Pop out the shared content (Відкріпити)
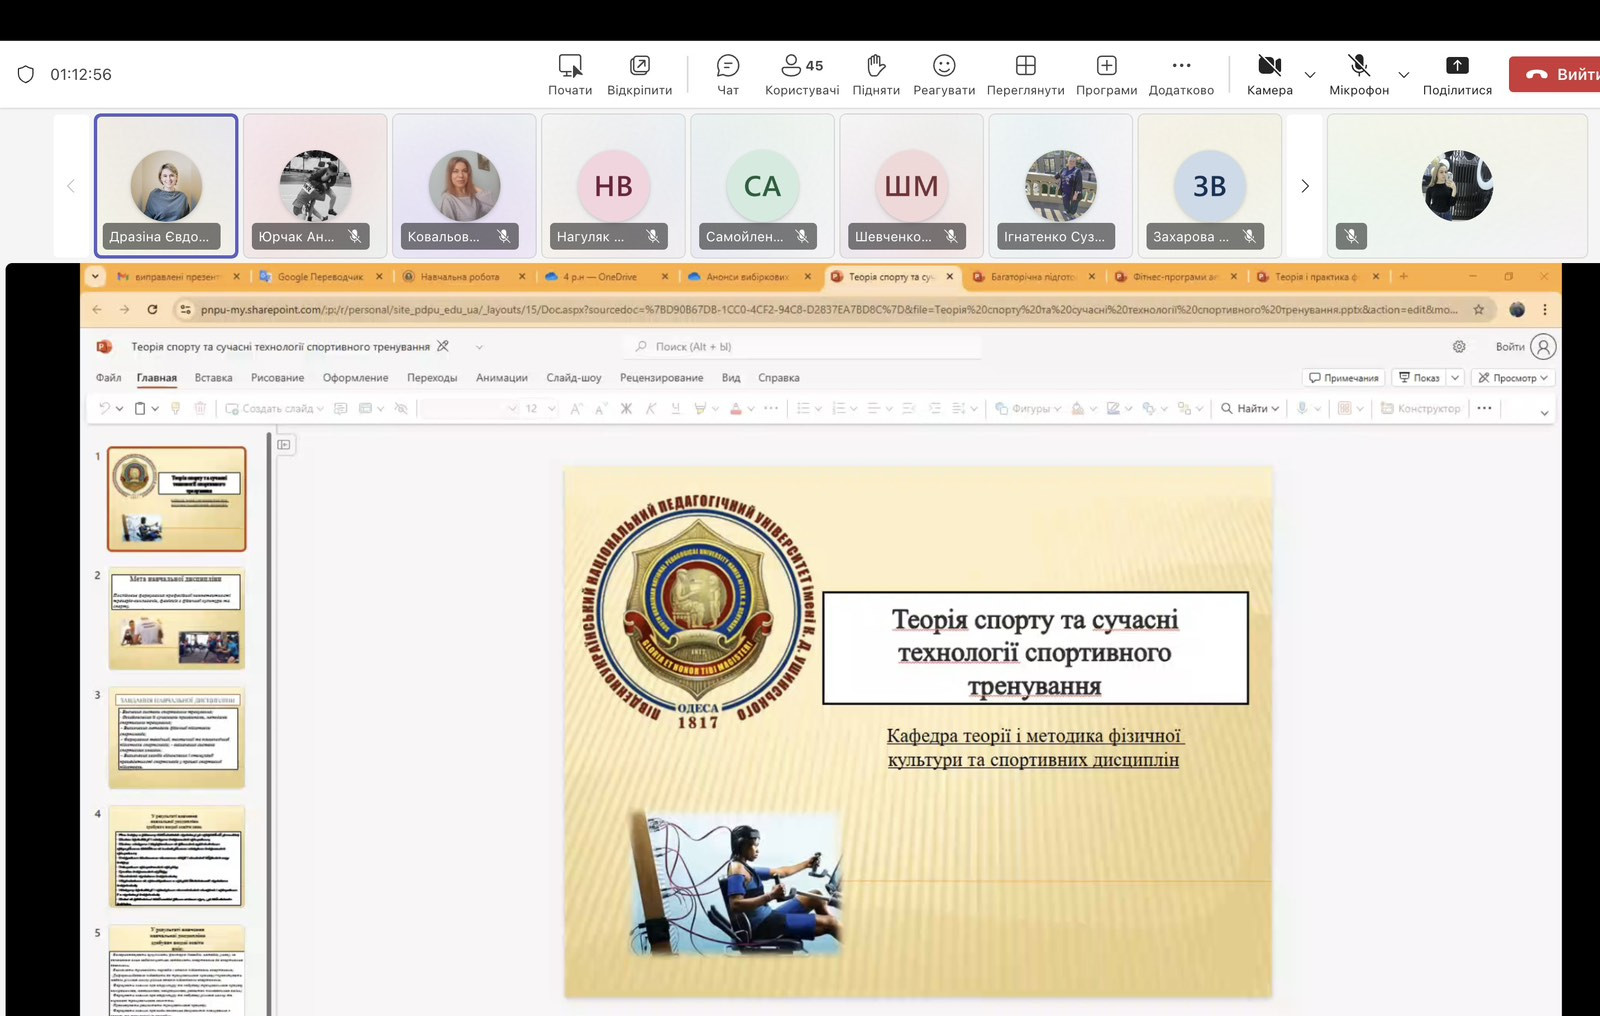Viewport: 1600px width, 1016px height. [x=639, y=75]
